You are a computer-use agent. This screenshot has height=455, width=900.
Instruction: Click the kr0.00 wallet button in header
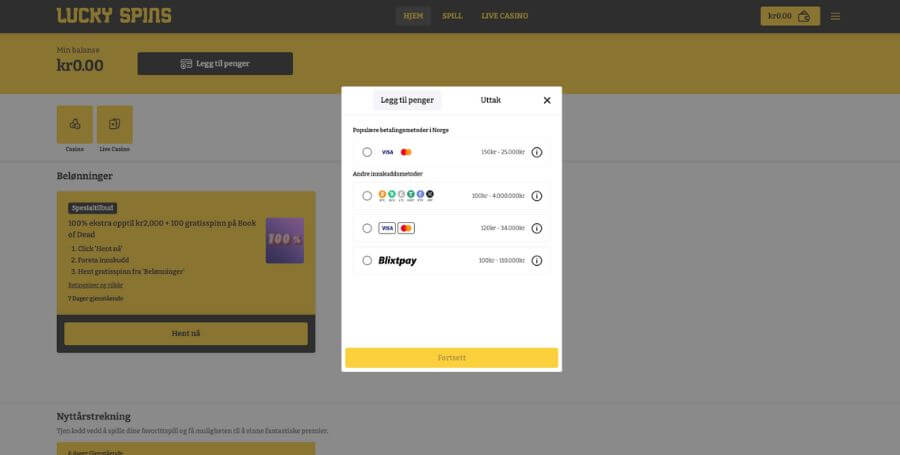[x=790, y=16]
